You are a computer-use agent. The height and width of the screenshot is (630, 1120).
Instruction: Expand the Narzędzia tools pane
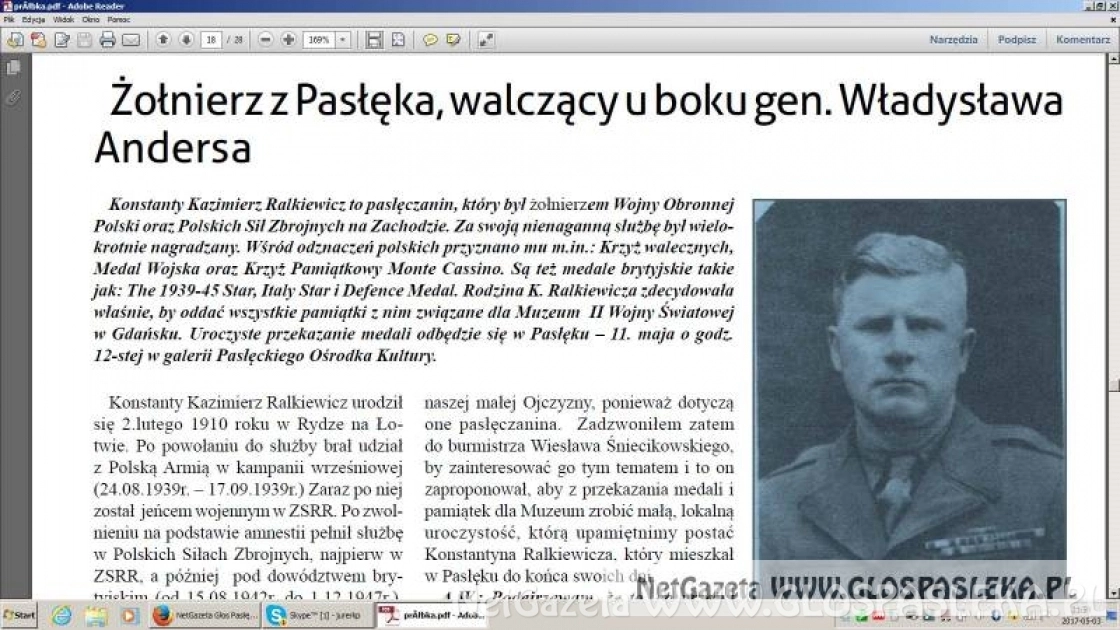[x=953, y=40]
